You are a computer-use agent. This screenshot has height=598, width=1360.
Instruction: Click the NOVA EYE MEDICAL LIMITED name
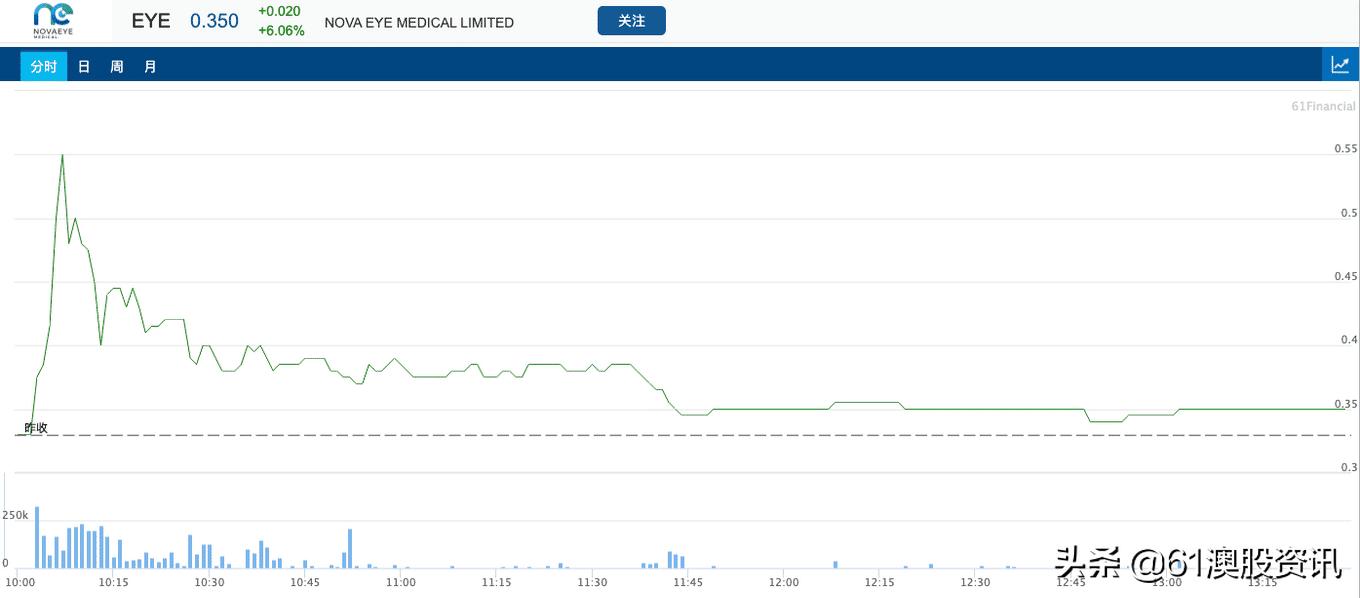pyautogui.click(x=419, y=23)
